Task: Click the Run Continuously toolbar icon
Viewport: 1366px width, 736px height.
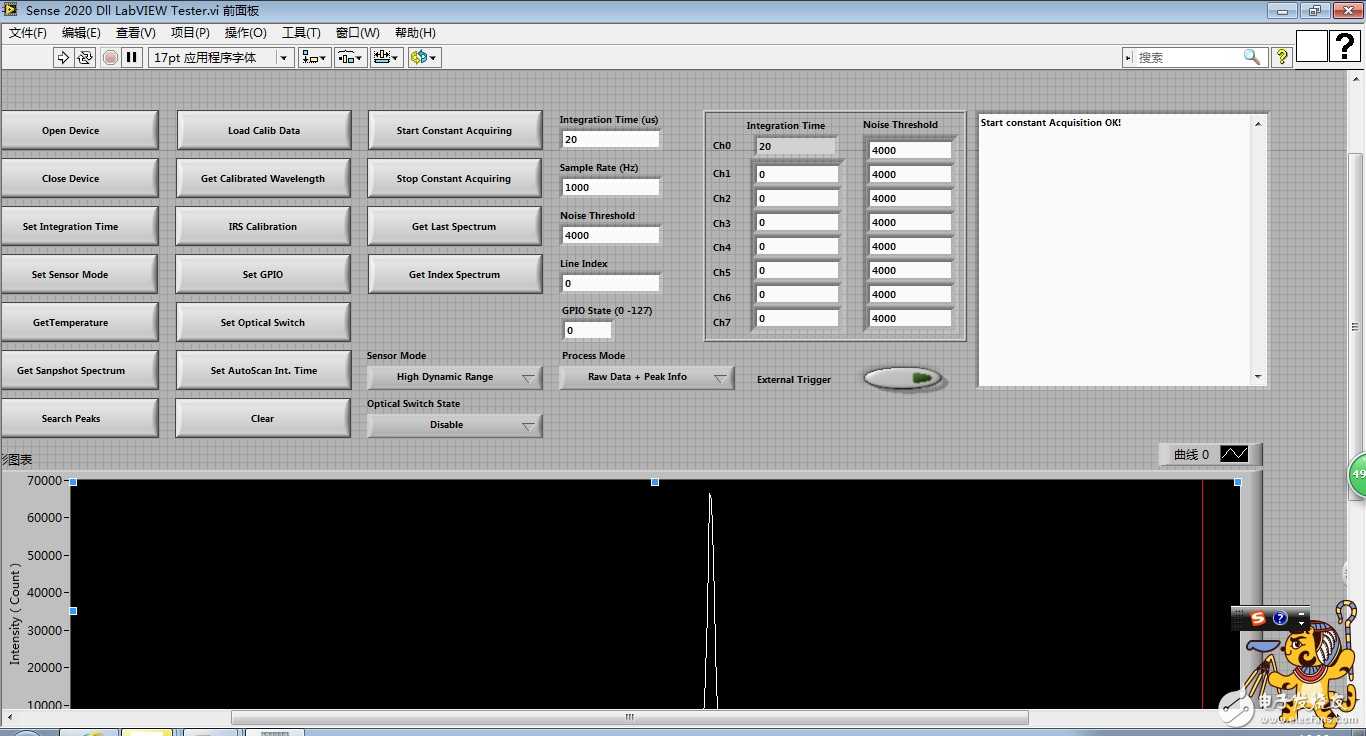Action: pos(85,58)
